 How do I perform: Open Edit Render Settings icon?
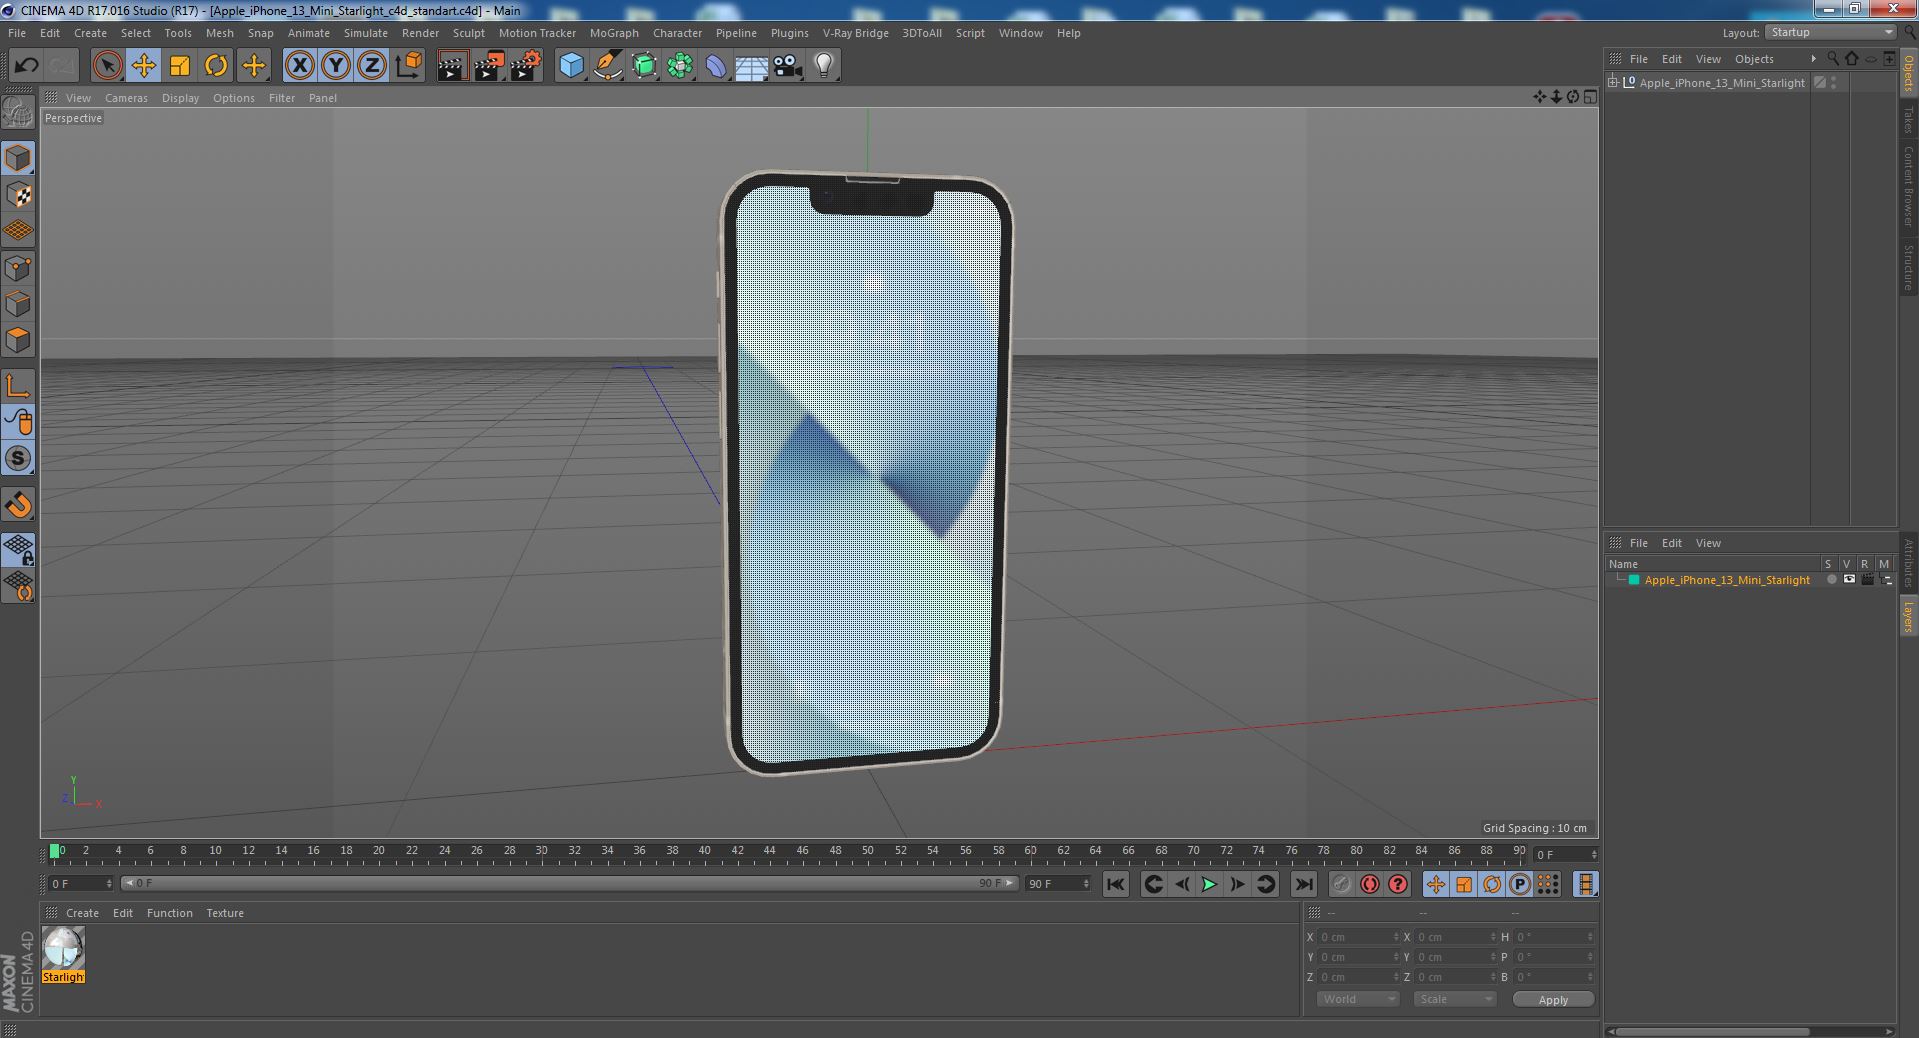point(526,66)
